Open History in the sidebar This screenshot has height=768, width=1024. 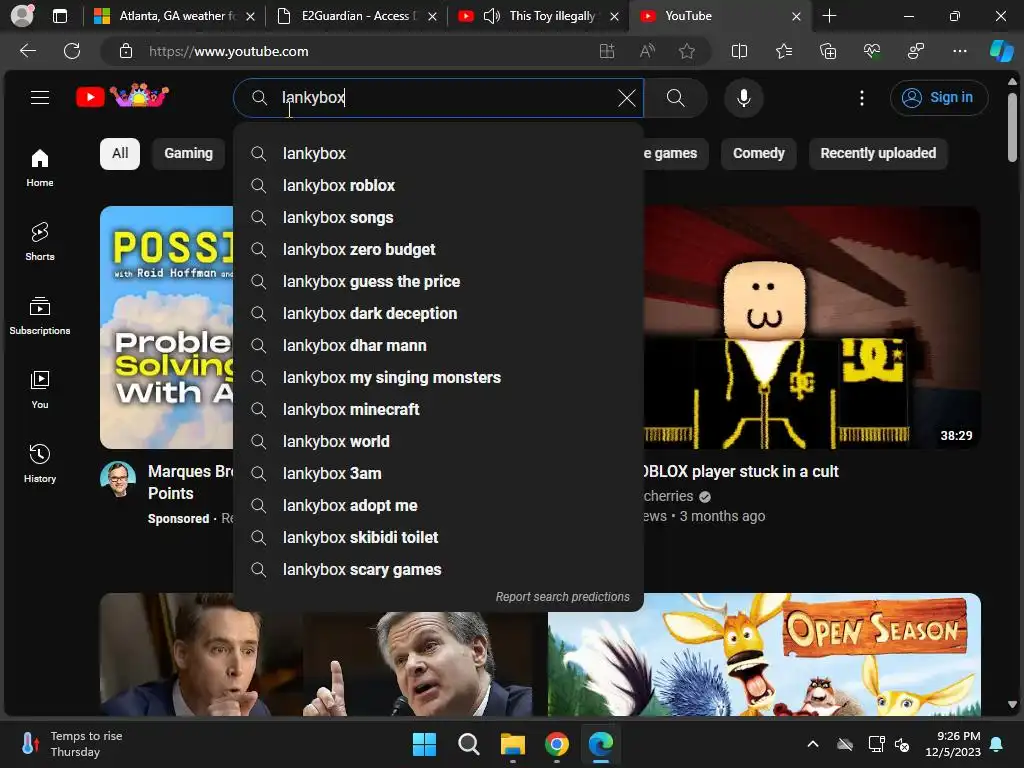point(40,464)
